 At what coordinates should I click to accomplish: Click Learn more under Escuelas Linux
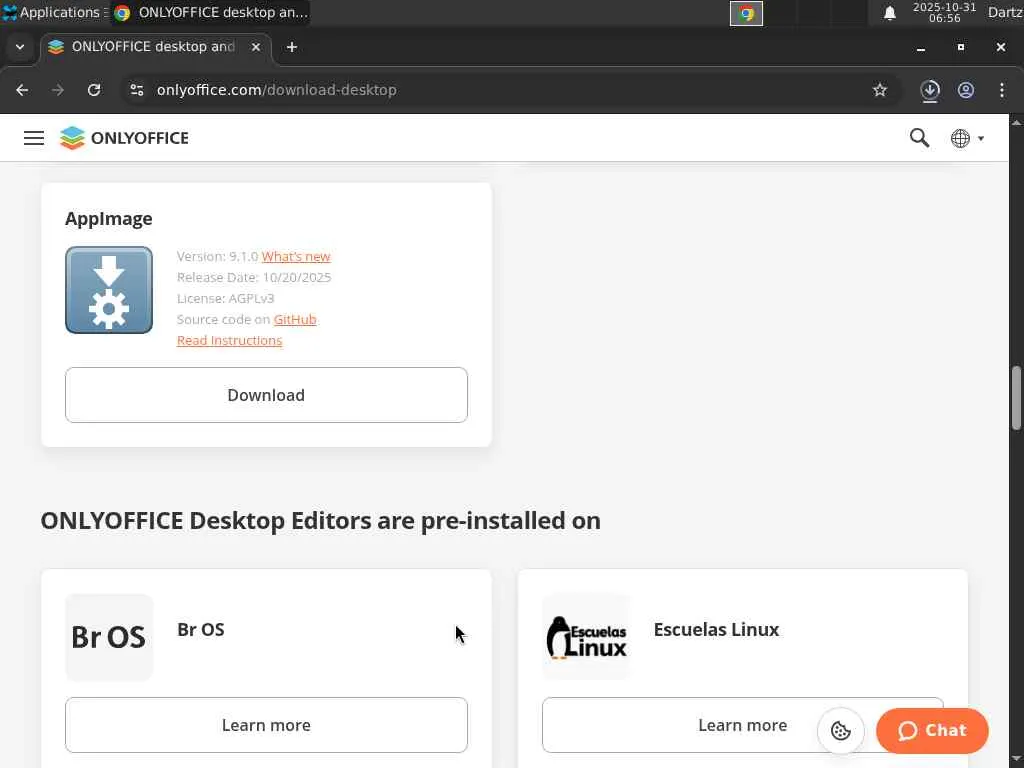(x=743, y=725)
